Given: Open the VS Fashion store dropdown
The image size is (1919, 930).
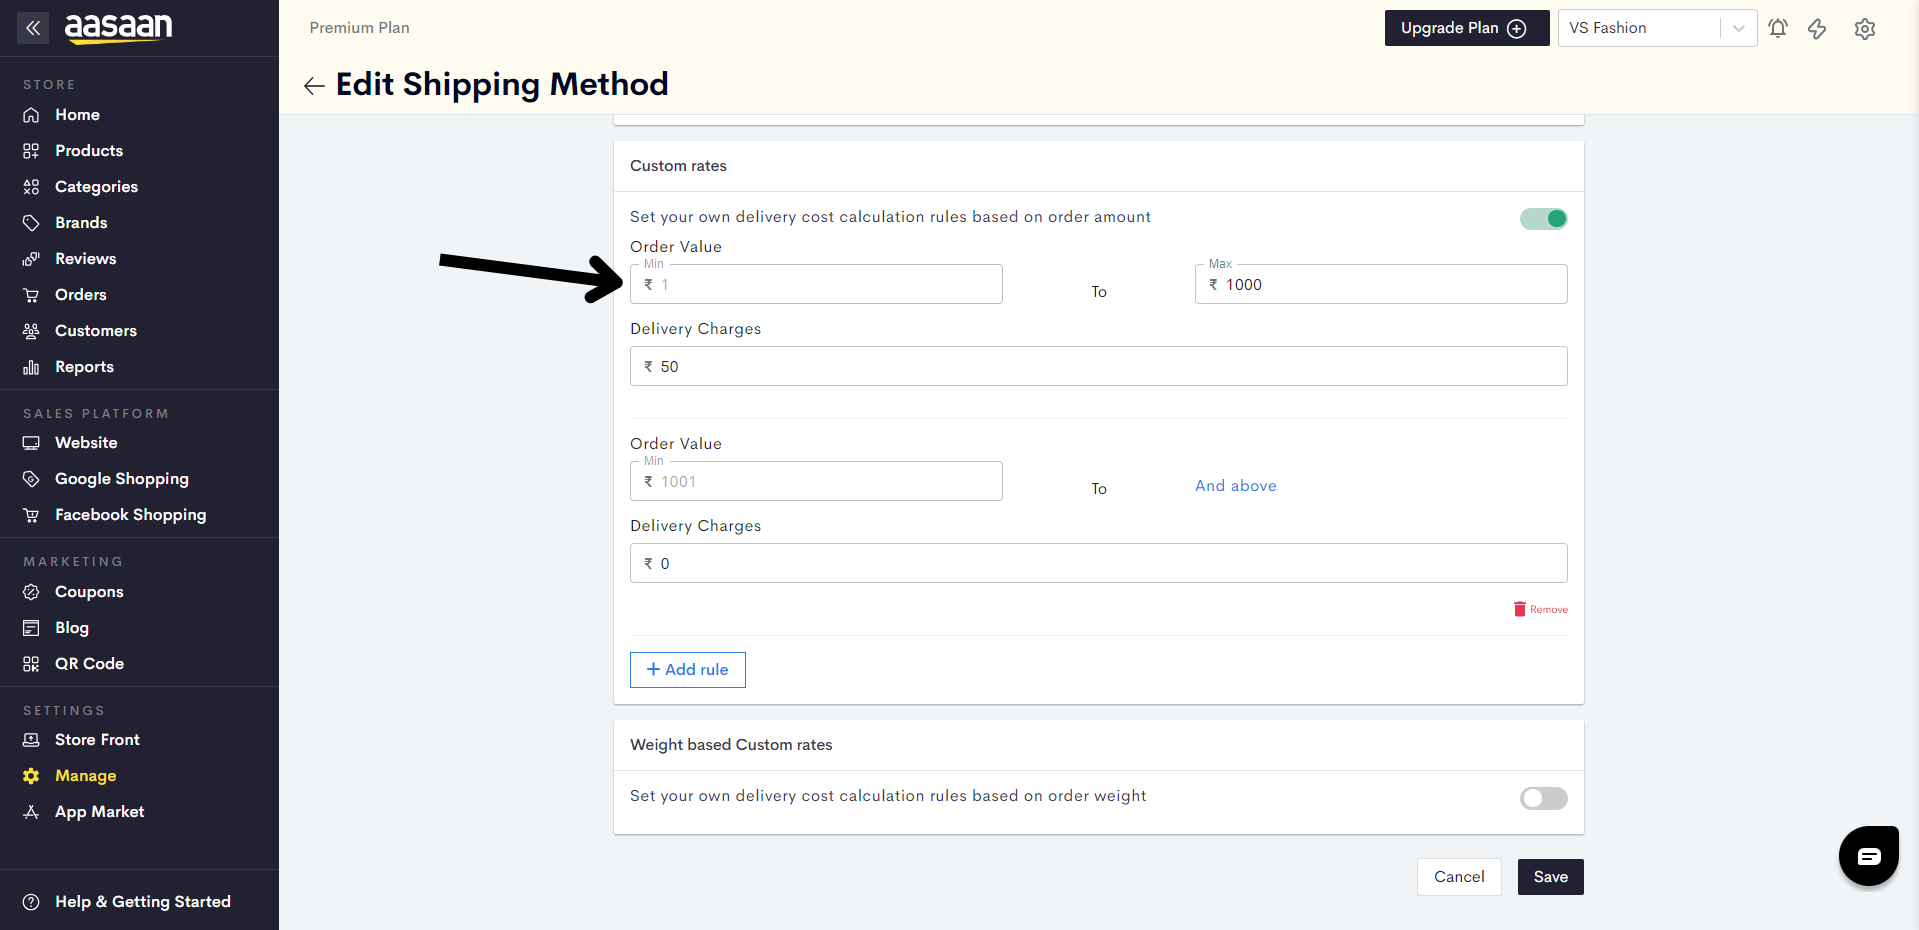Looking at the screenshot, I should tap(1657, 28).
